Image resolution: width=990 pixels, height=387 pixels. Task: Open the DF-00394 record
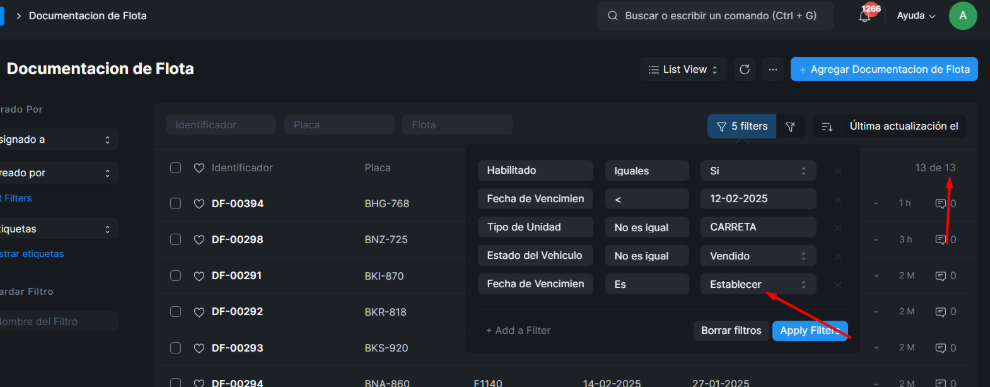pyautogui.click(x=237, y=204)
